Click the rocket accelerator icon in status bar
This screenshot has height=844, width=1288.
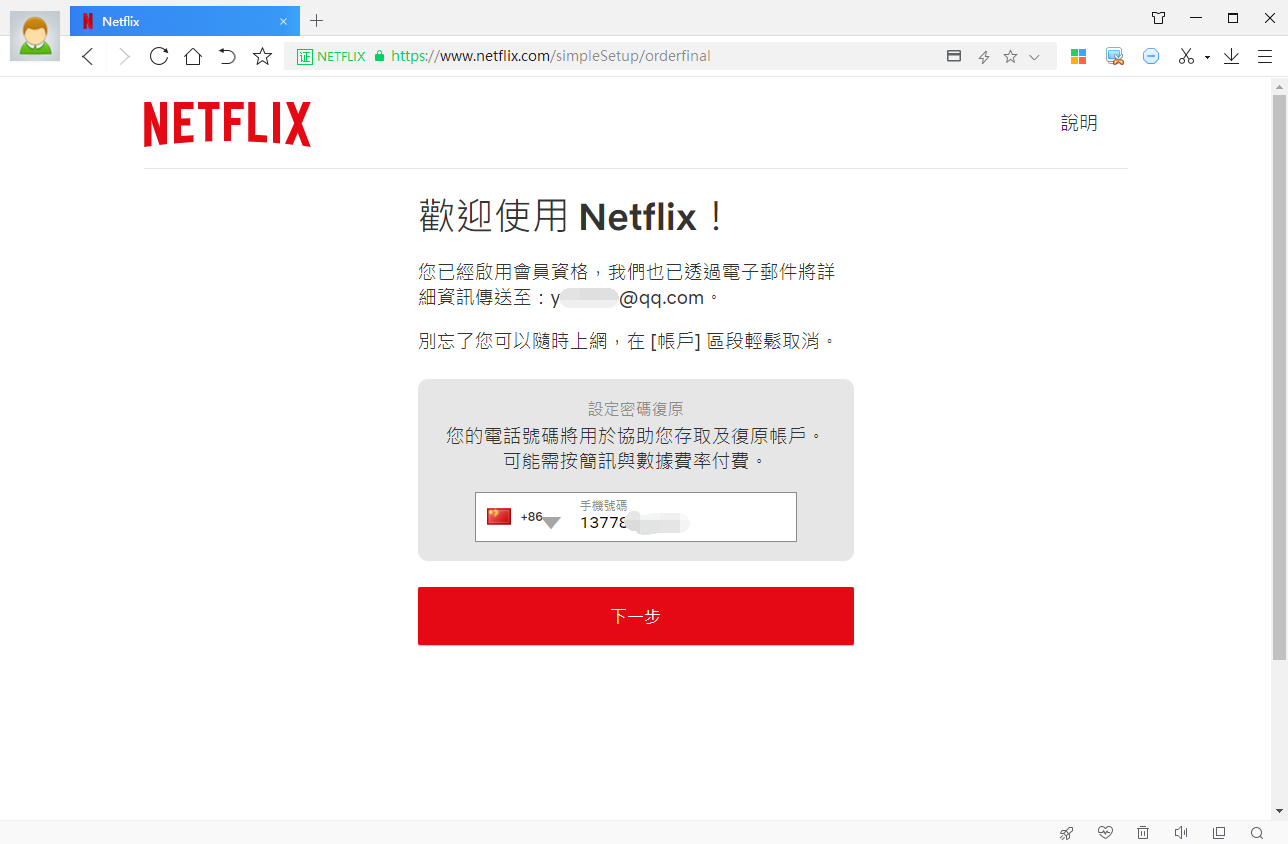click(x=1067, y=833)
